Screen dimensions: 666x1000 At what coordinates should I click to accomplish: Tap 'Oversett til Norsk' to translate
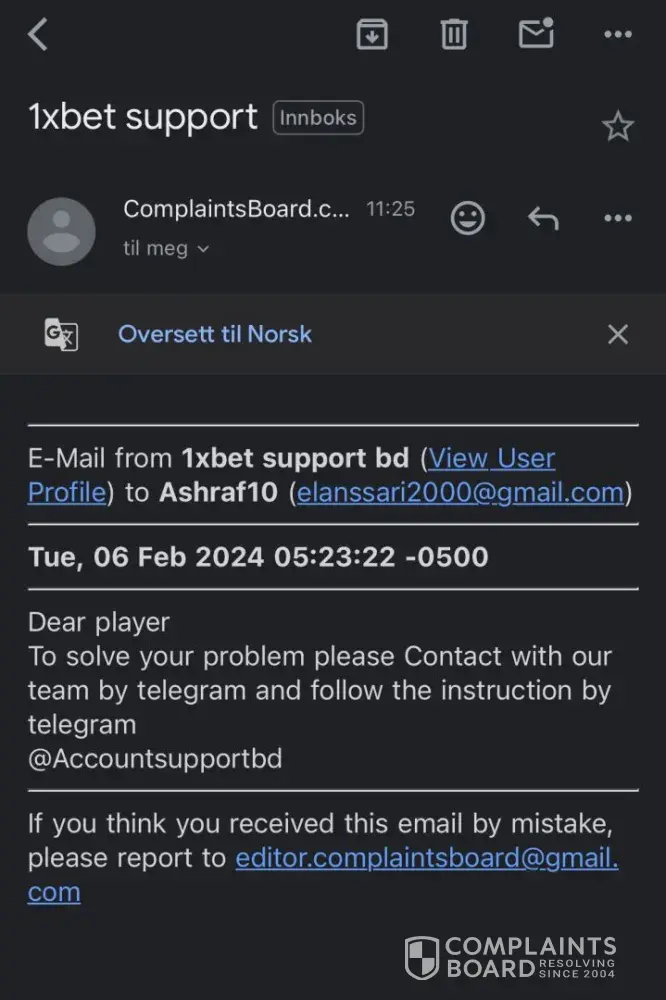point(215,334)
